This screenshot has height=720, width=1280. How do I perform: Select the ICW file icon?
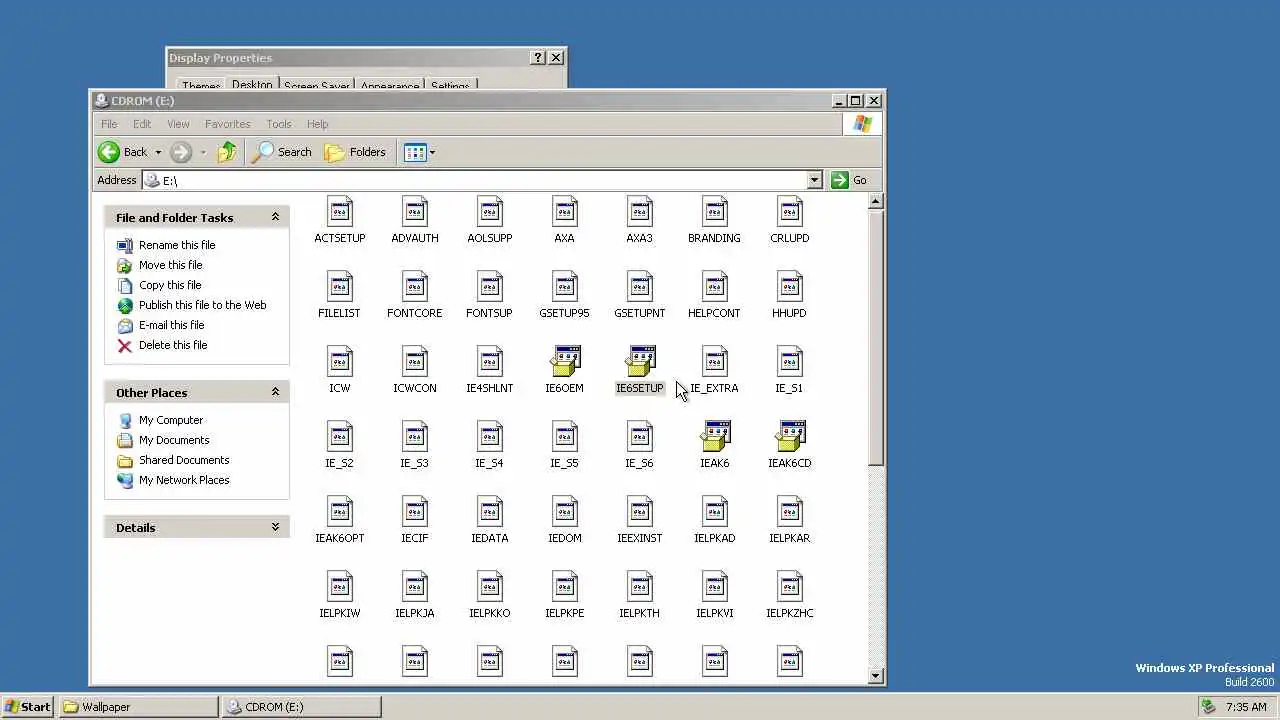pos(340,362)
